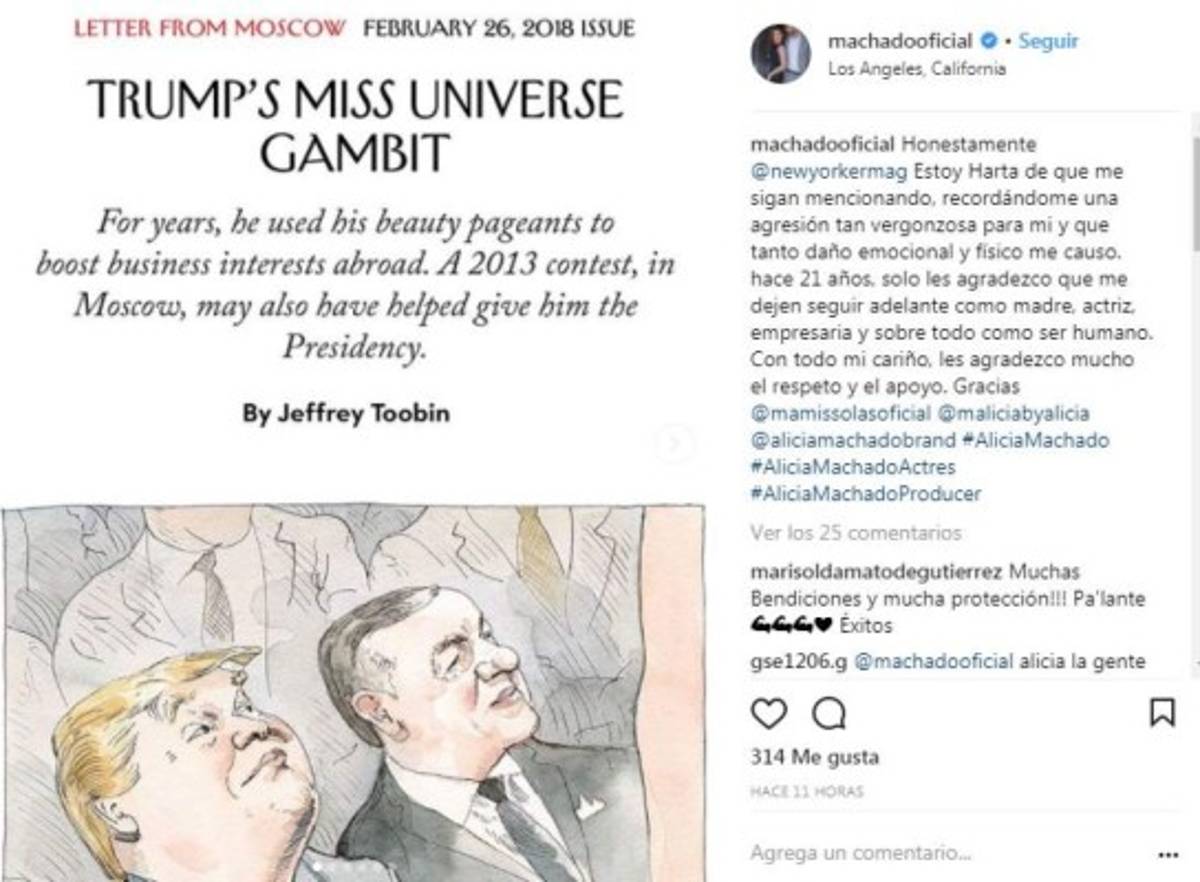Click the comment speech bubble icon

click(829, 714)
